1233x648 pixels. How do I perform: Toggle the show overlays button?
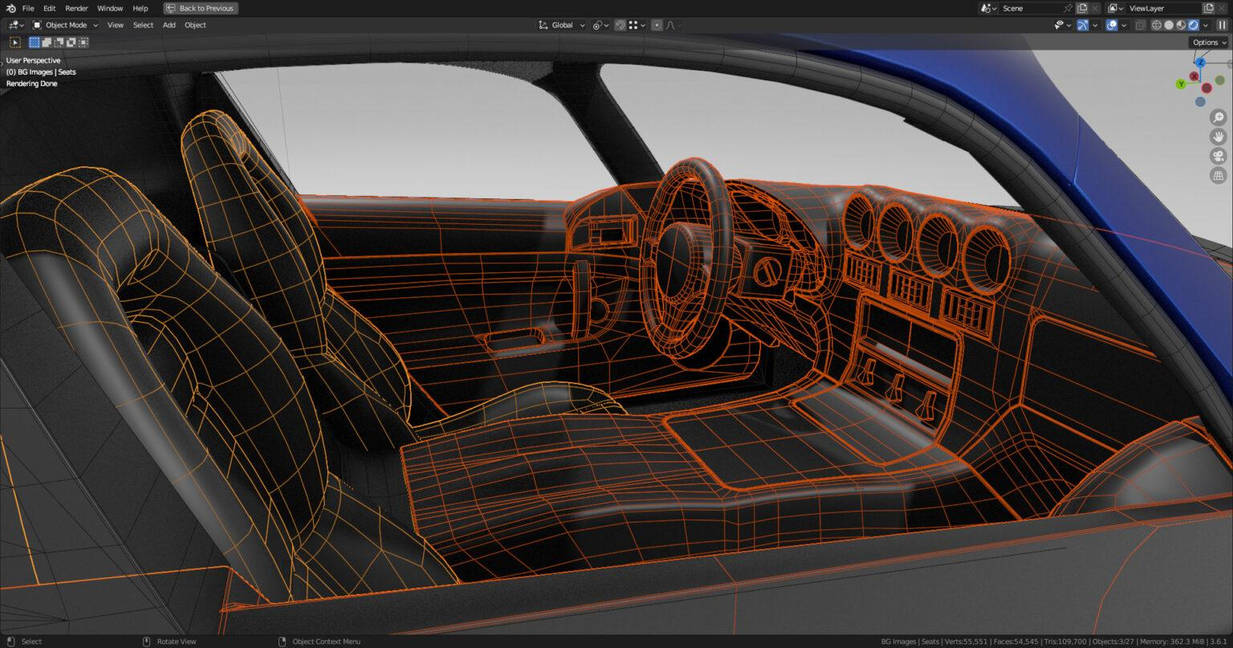point(1112,25)
